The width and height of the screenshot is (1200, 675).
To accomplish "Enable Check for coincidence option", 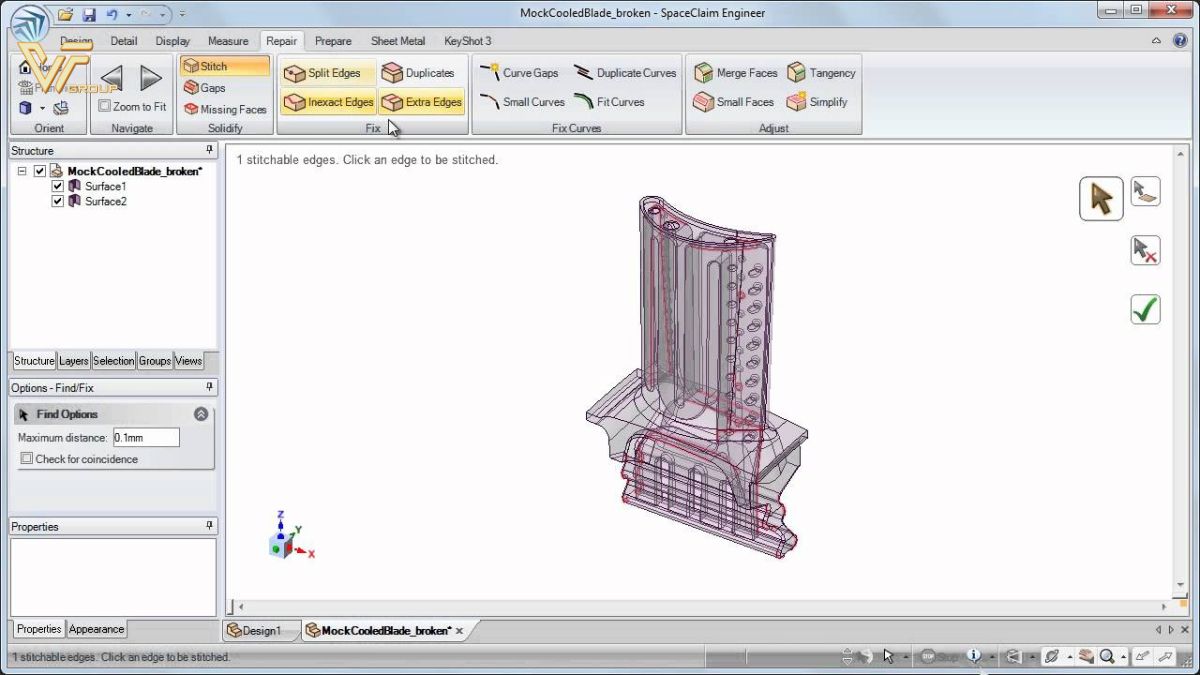I will coord(27,459).
